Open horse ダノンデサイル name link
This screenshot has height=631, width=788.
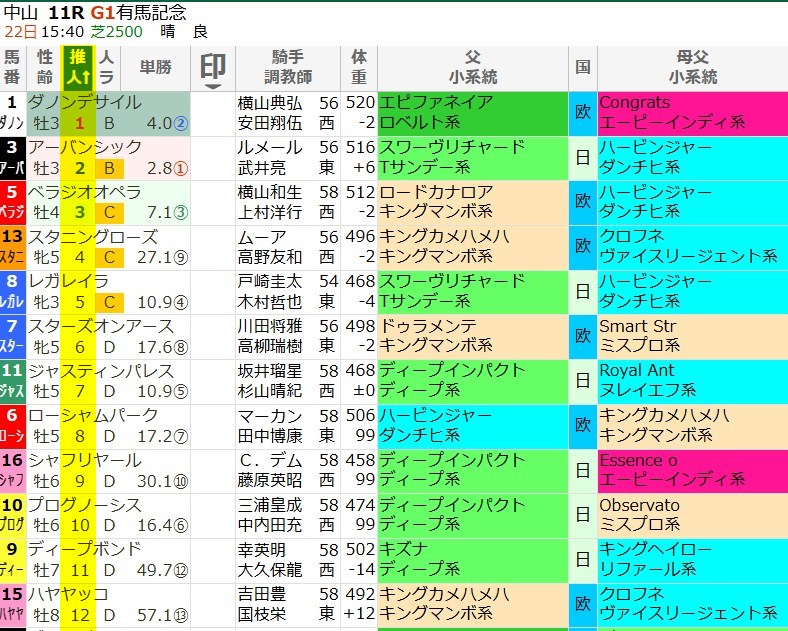[84, 102]
